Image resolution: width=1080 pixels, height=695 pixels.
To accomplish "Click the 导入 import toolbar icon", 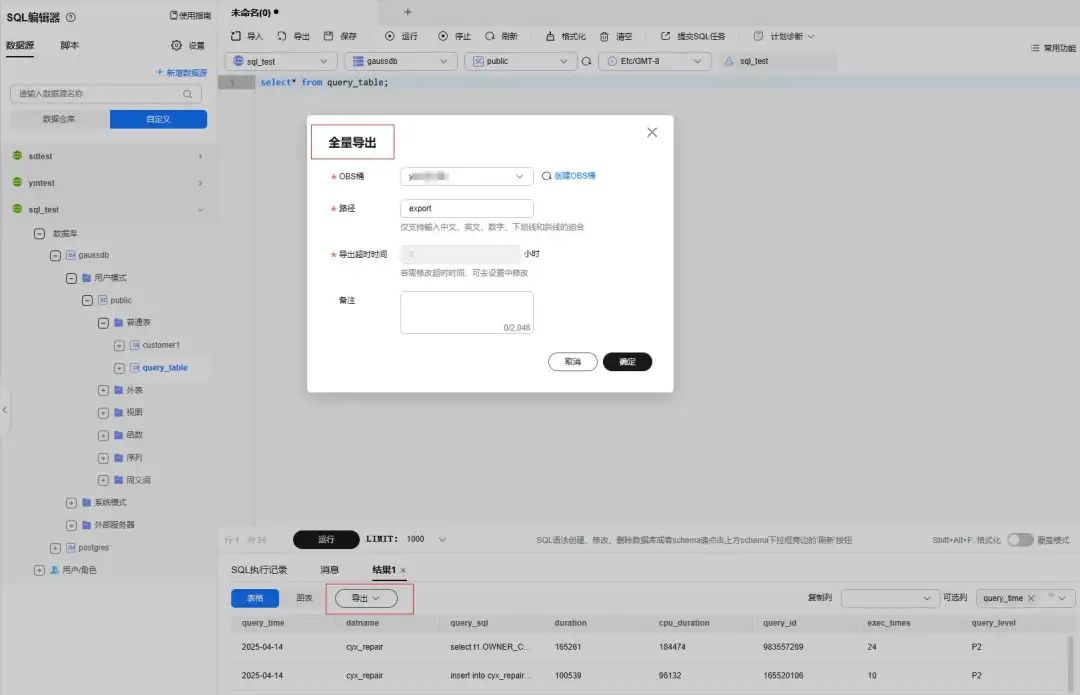I will (x=236, y=36).
